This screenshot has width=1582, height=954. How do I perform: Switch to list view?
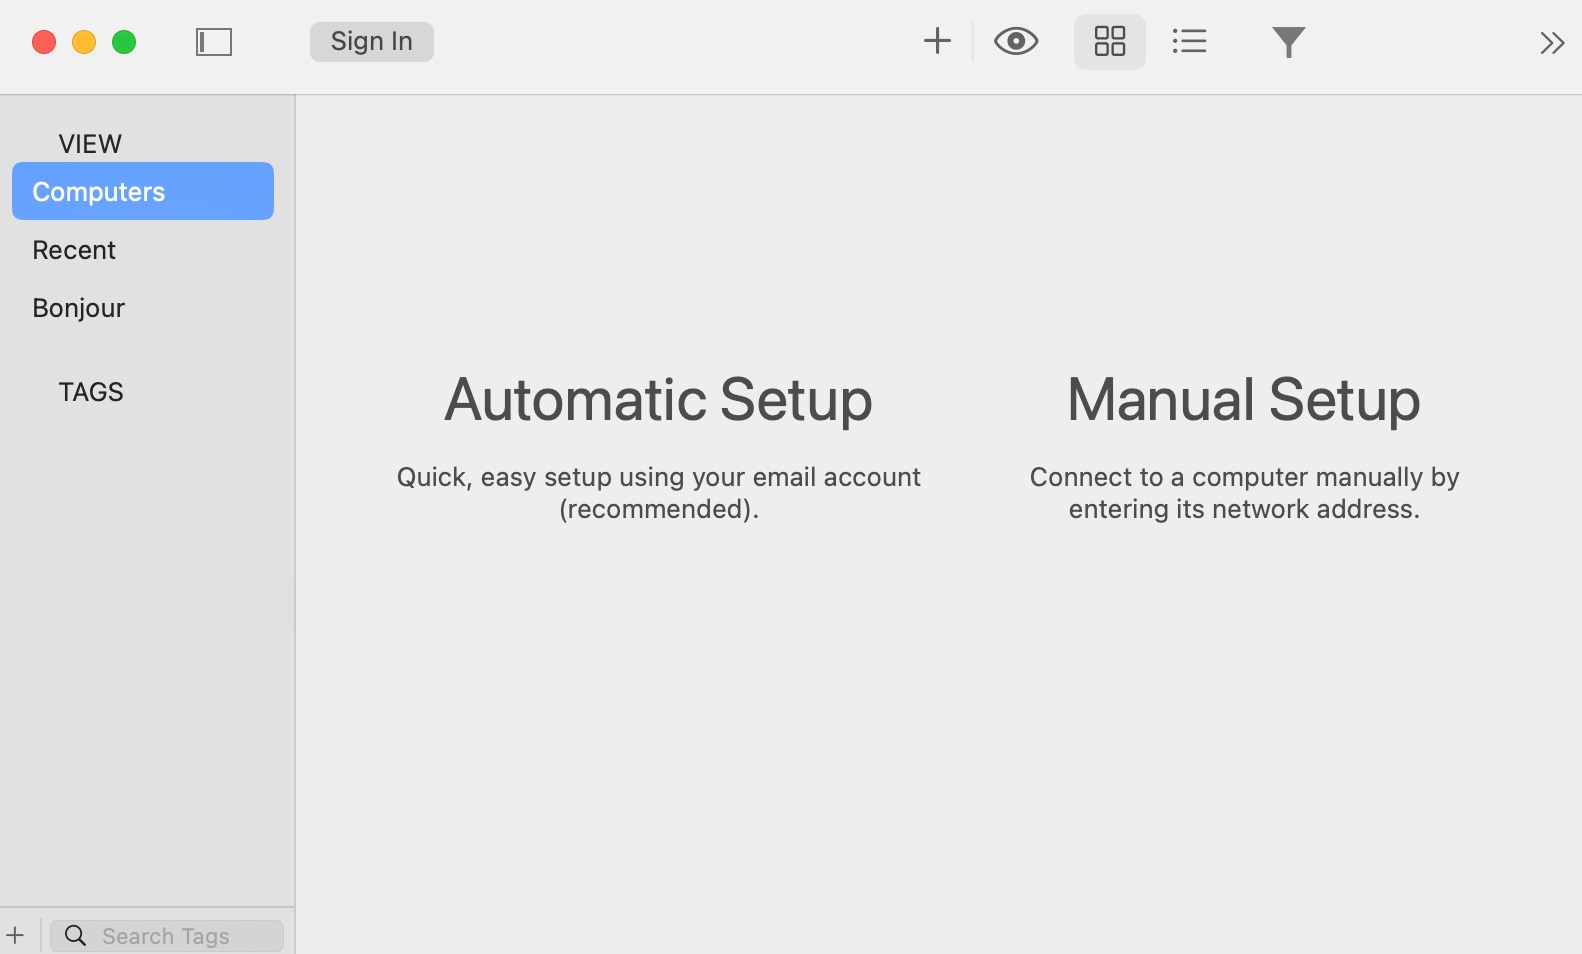(x=1190, y=41)
